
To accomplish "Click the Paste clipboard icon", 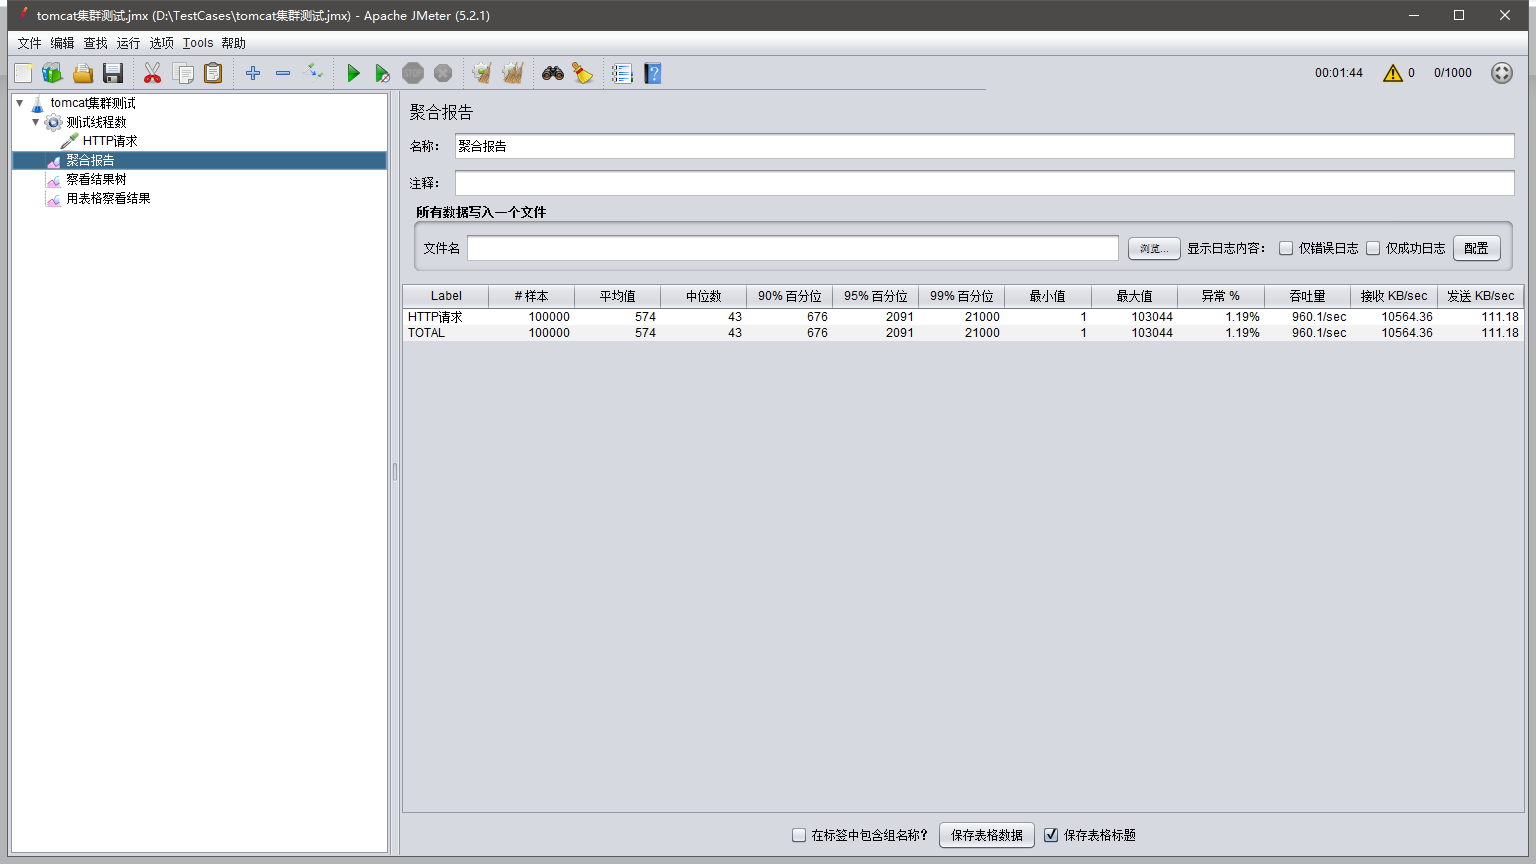I will (213, 73).
